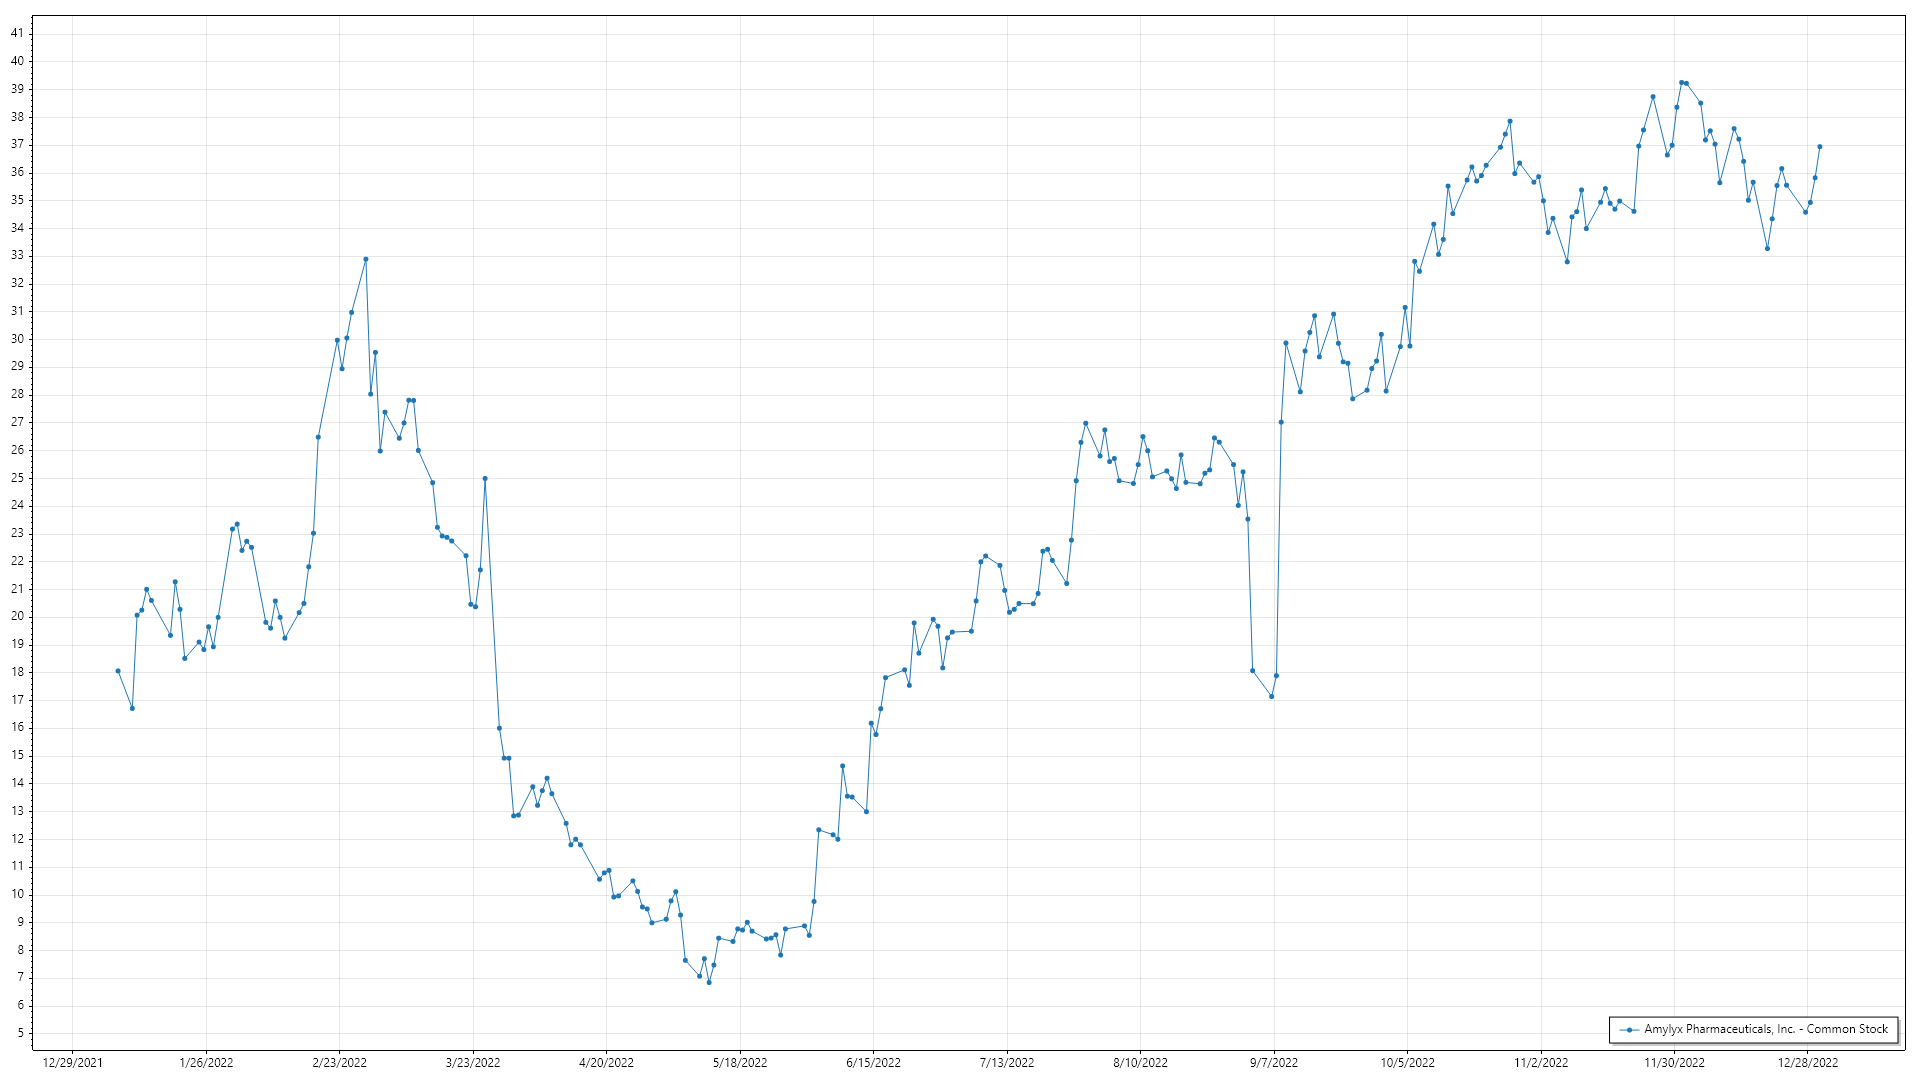Click the 7/13/2022 x-axis date label
The height and width of the screenshot is (1080, 1920).
tap(1007, 1063)
